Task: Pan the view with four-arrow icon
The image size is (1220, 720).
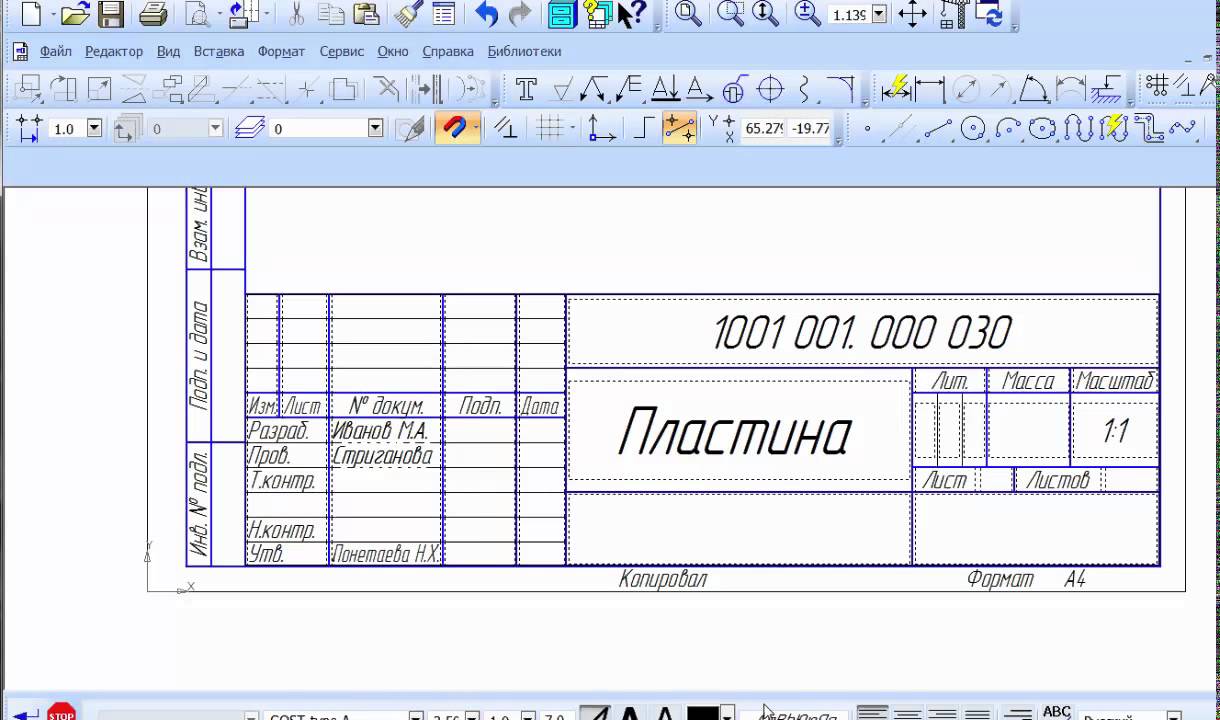Action: pyautogui.click(x=912, y=14)
